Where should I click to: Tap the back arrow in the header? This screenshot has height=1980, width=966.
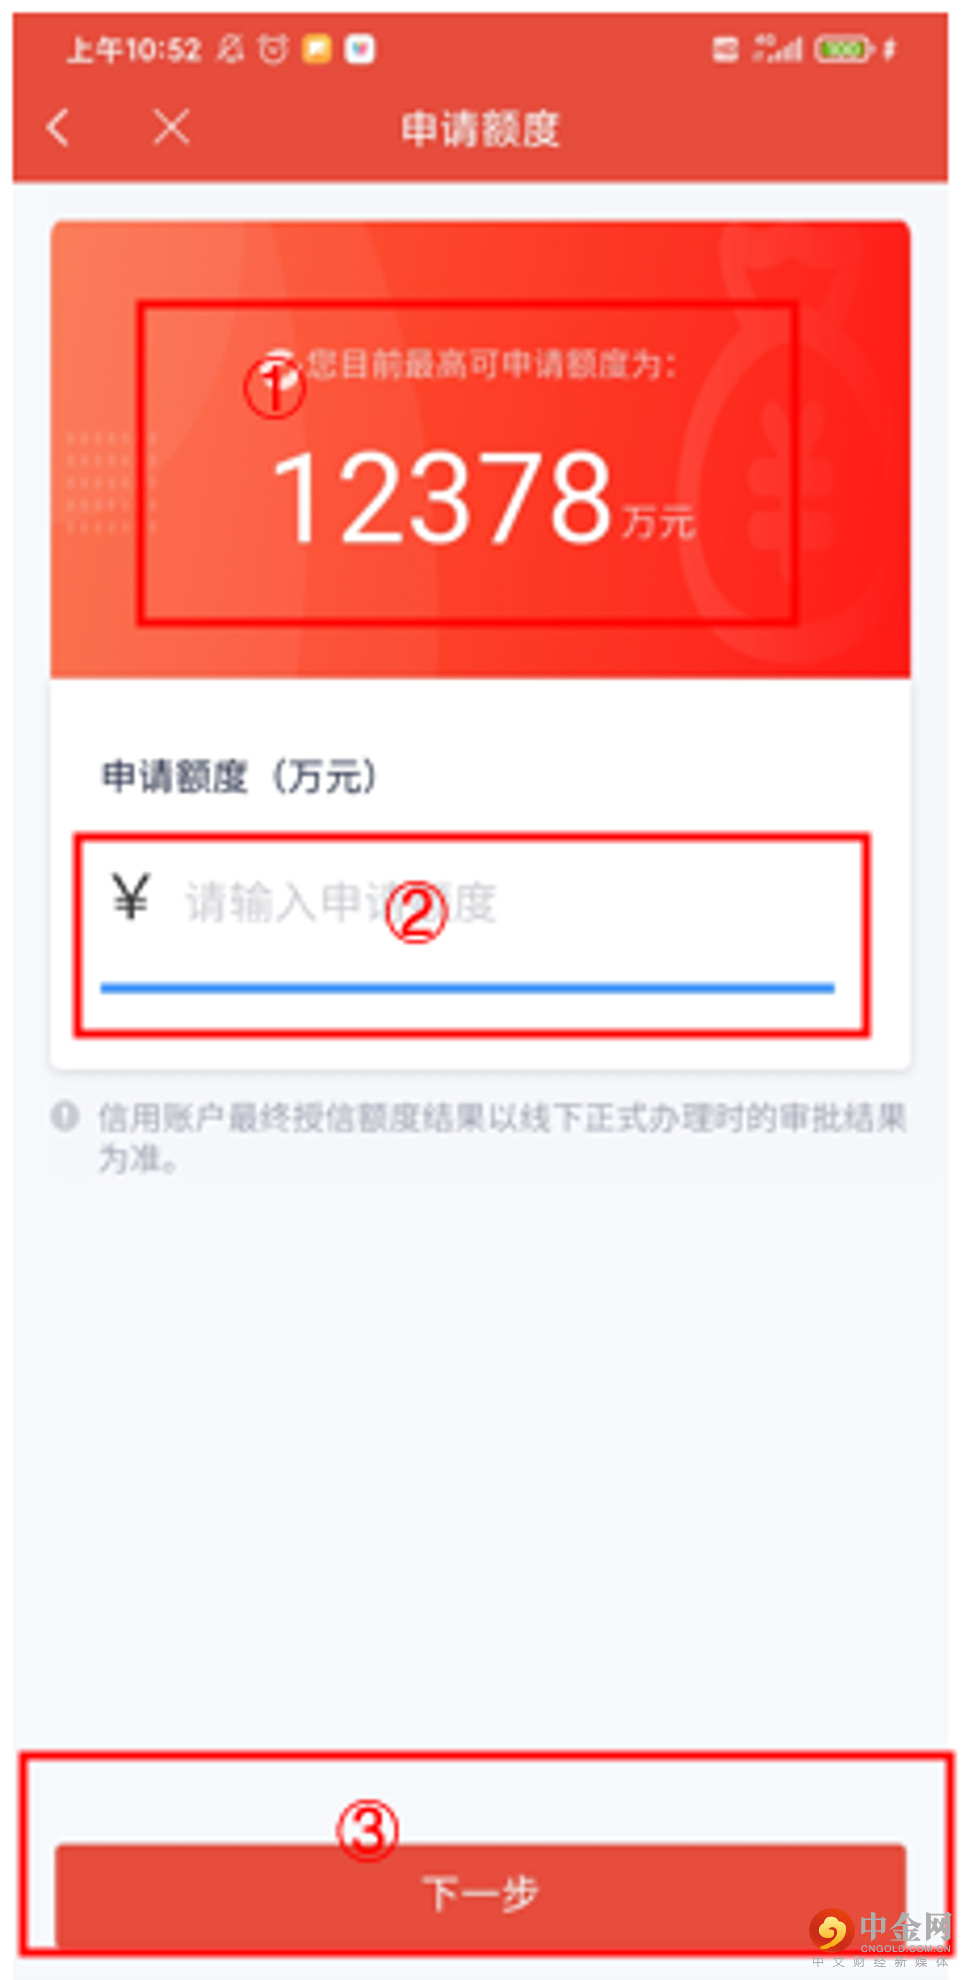[58, 128]
